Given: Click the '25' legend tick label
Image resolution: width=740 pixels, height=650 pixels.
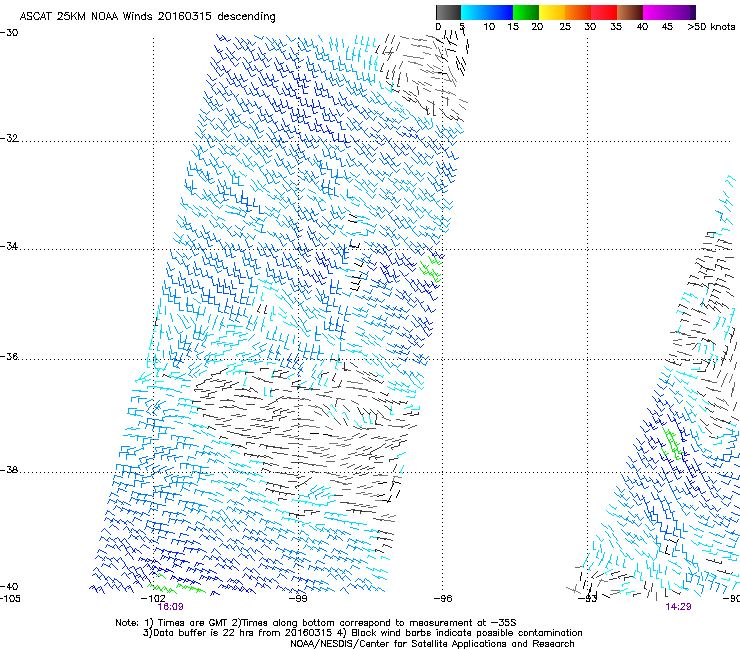Looking at the screenshot, I should [565, 26].
